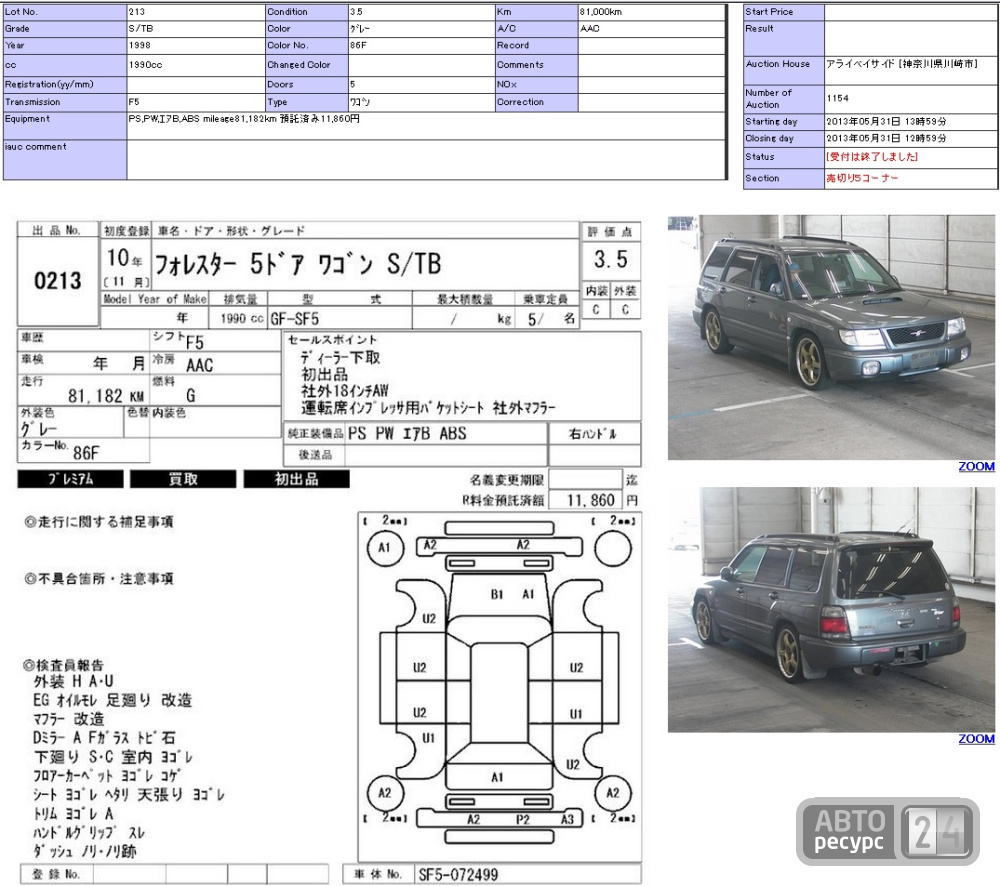Screen dimensions: 1000x886
Task: Click the ZOOM link under rear car photo
Action: click(x=976, y=739)
